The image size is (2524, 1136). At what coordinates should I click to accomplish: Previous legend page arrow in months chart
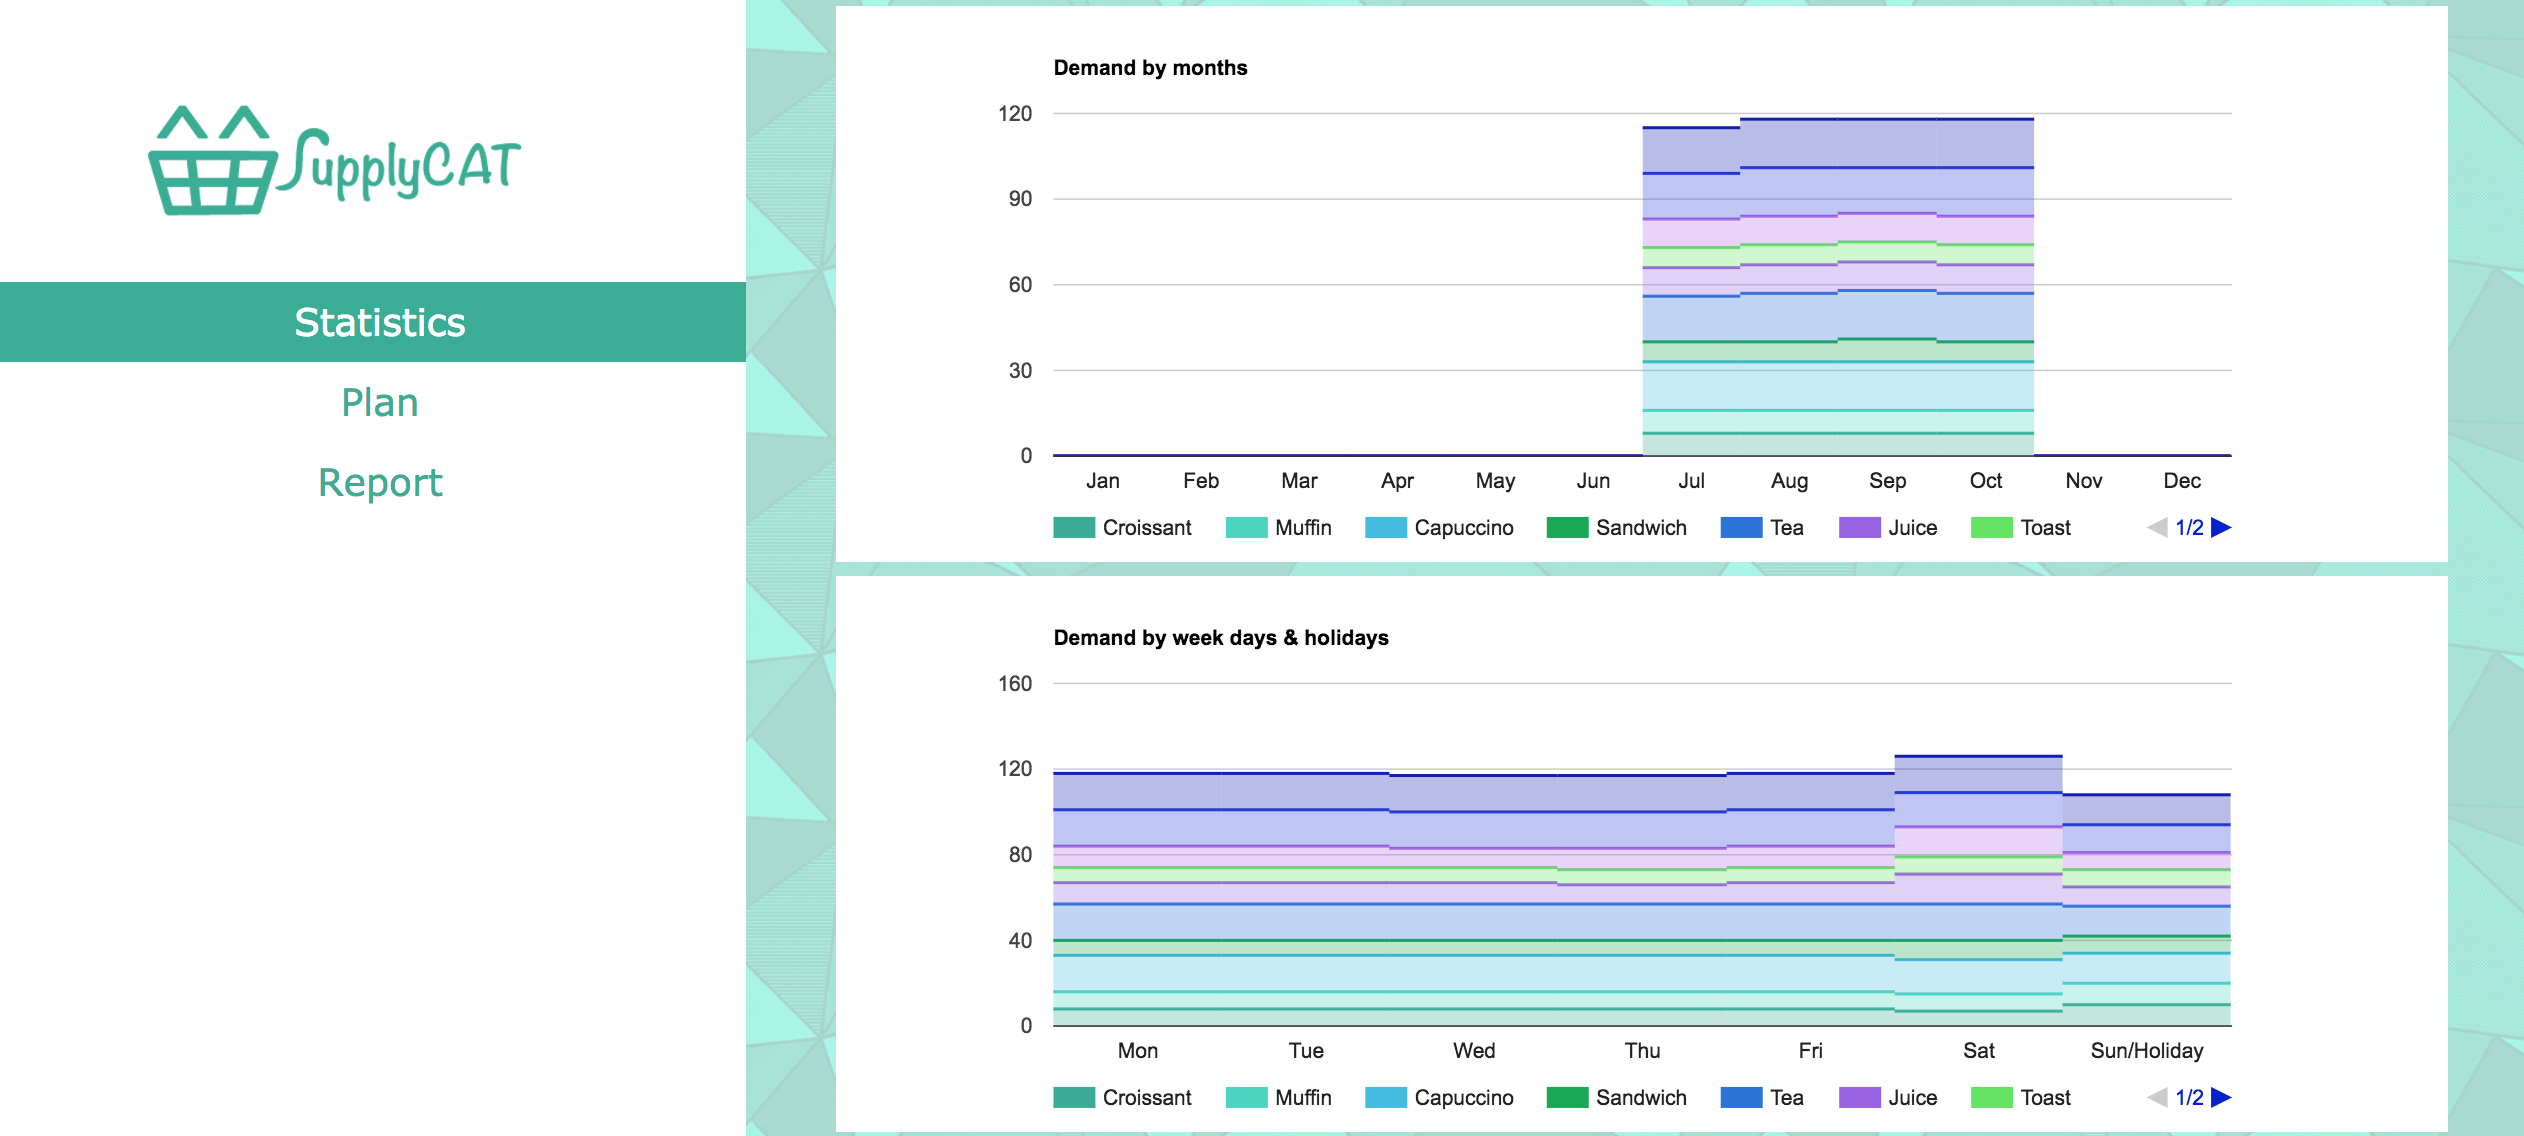click(2157, 527)
